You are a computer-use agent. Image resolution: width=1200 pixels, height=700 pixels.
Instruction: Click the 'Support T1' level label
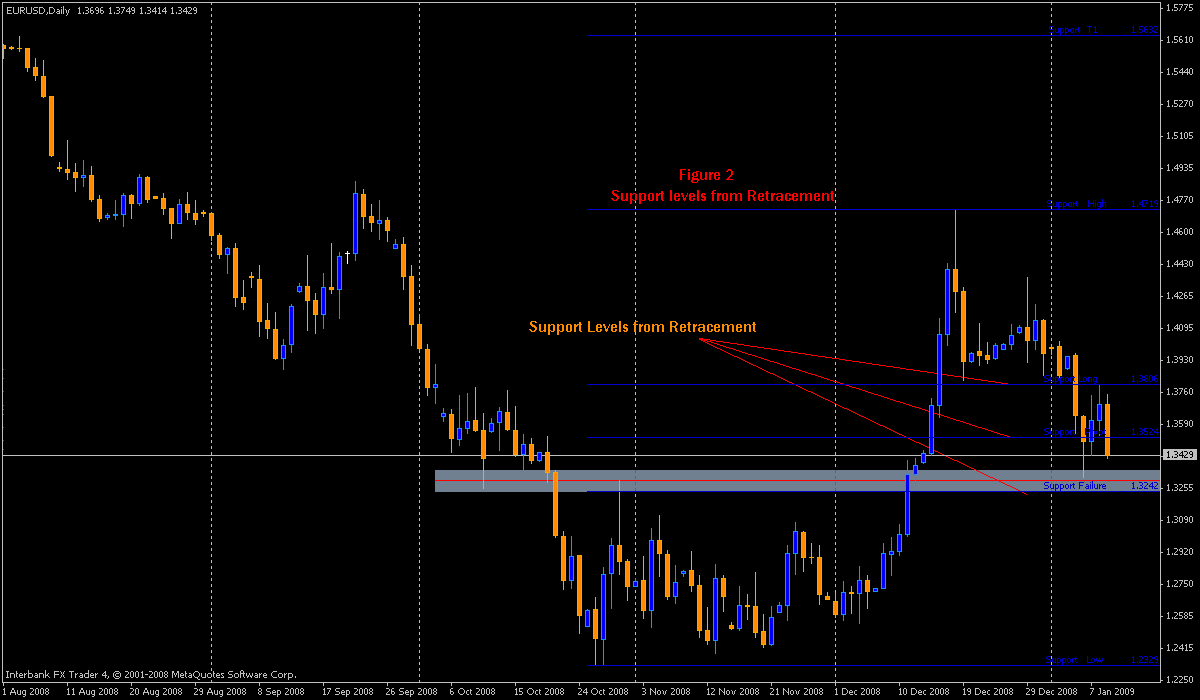[1073, 30]
